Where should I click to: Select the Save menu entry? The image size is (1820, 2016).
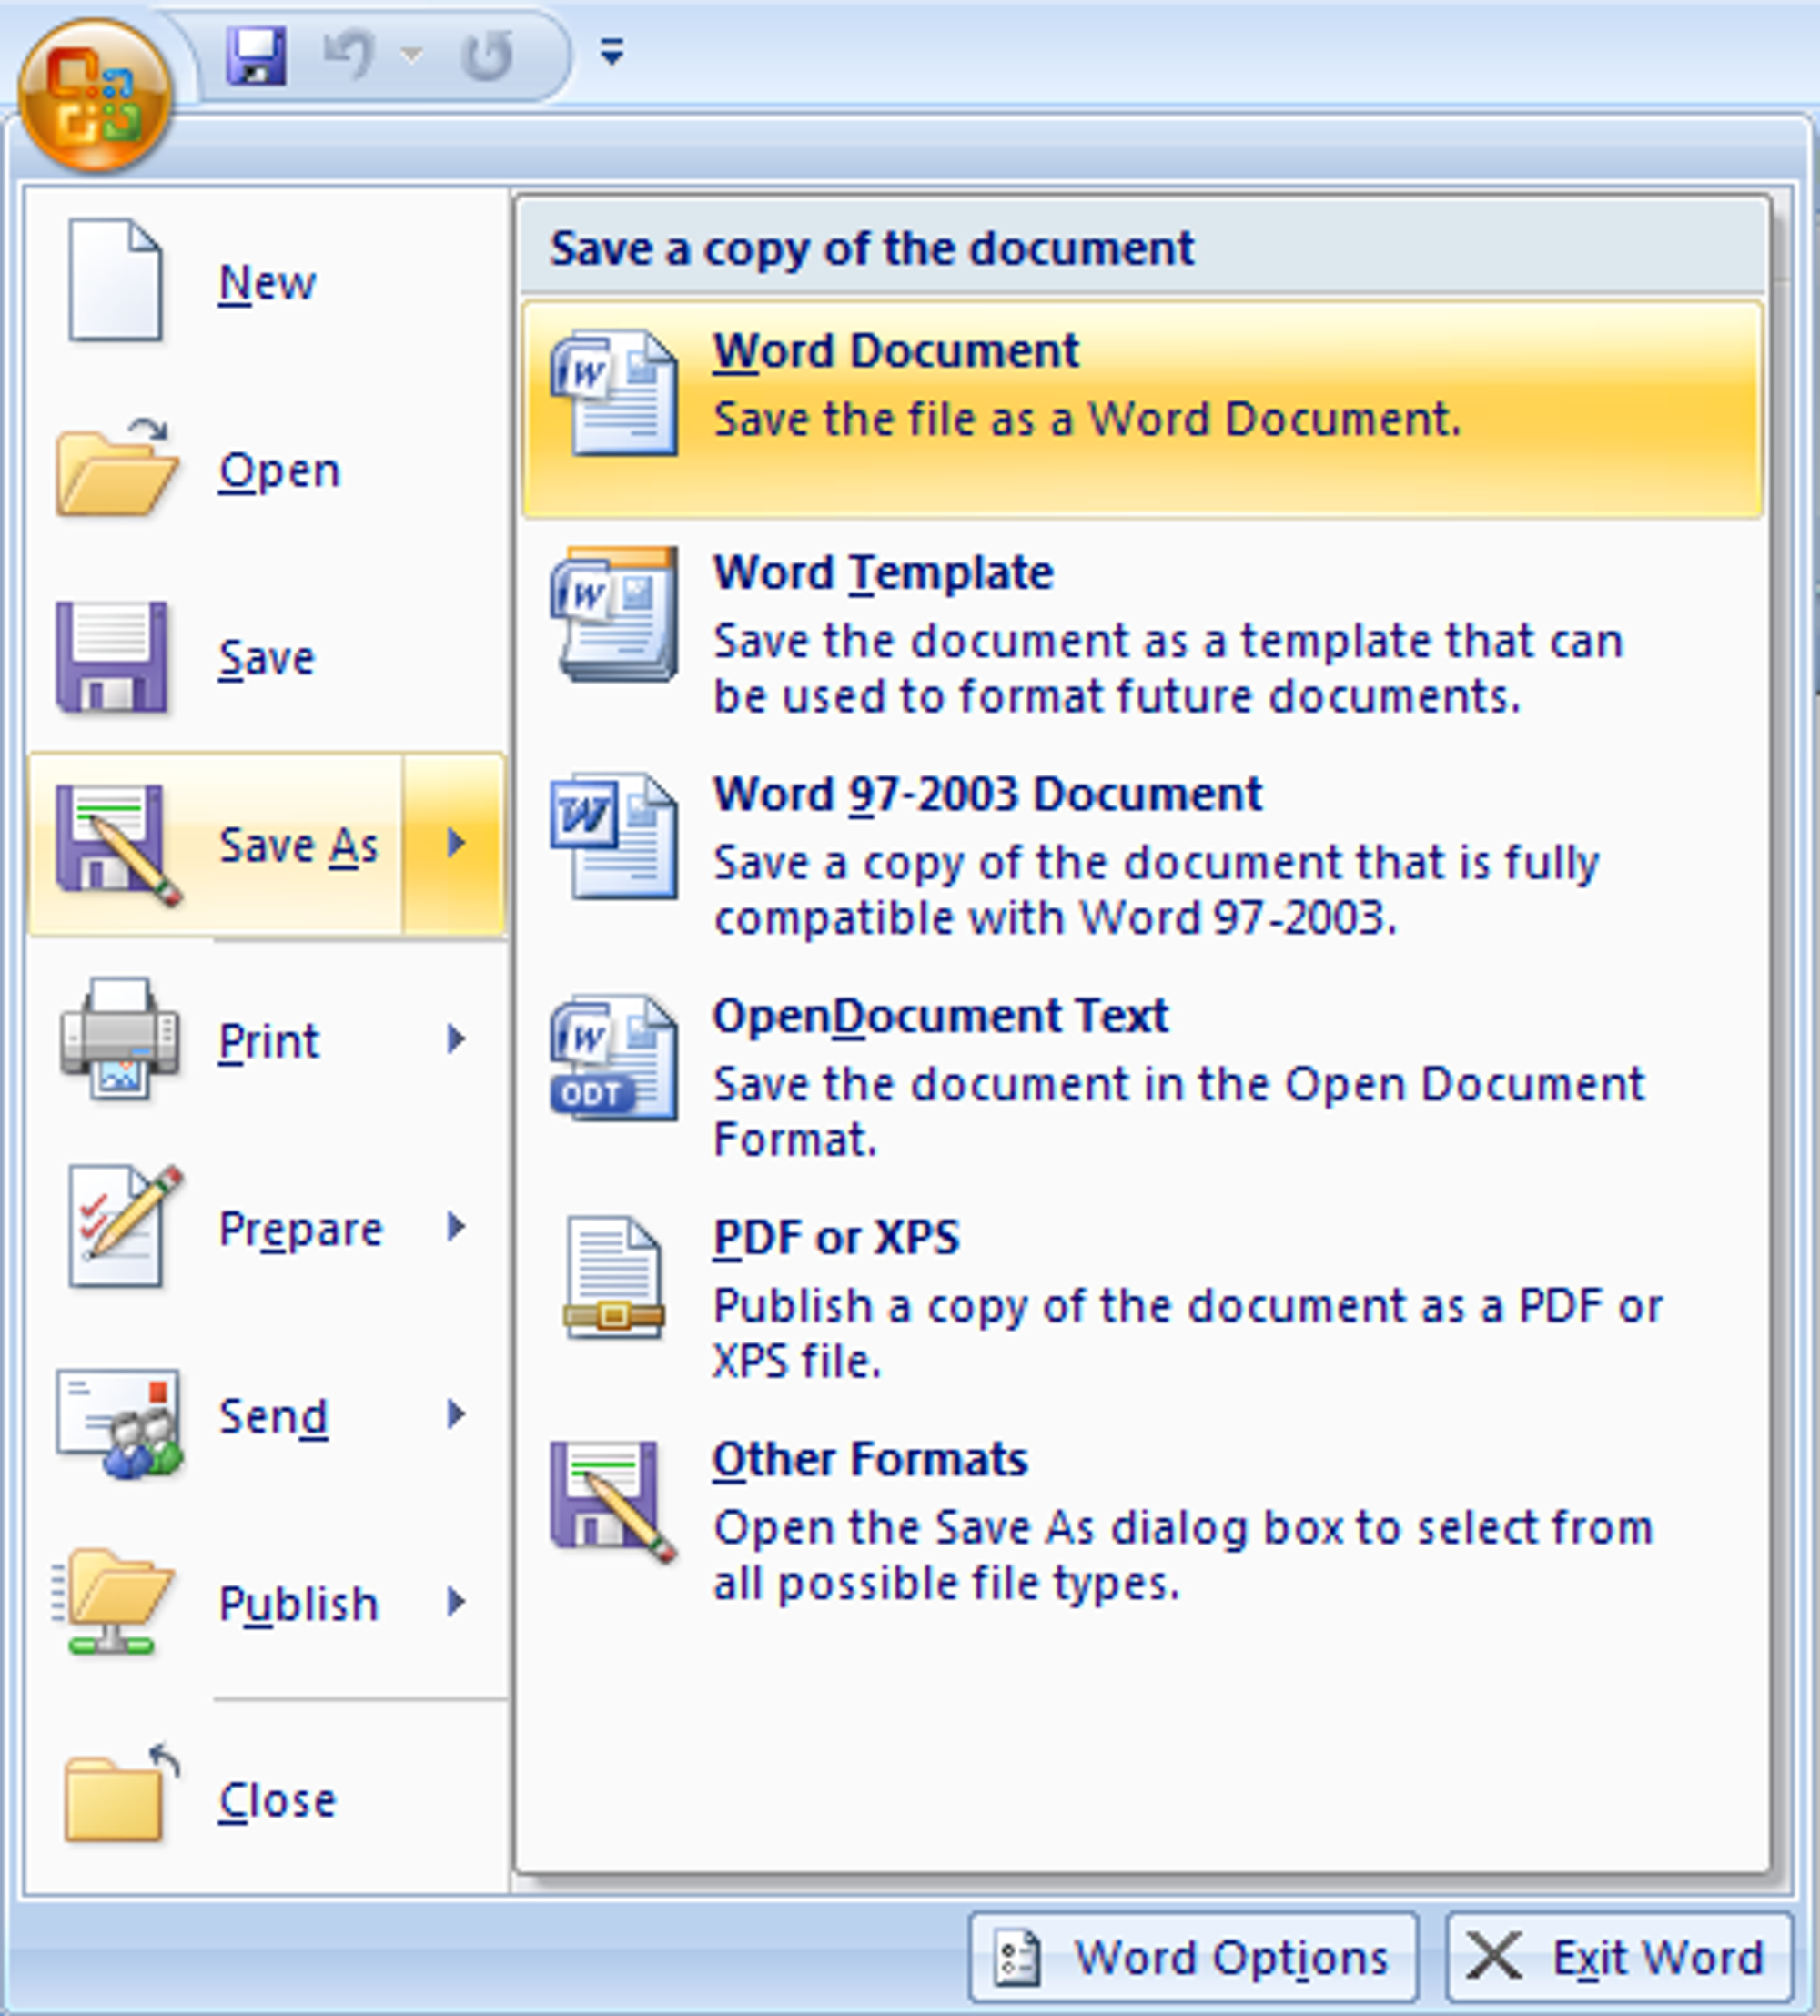point(268,657)
